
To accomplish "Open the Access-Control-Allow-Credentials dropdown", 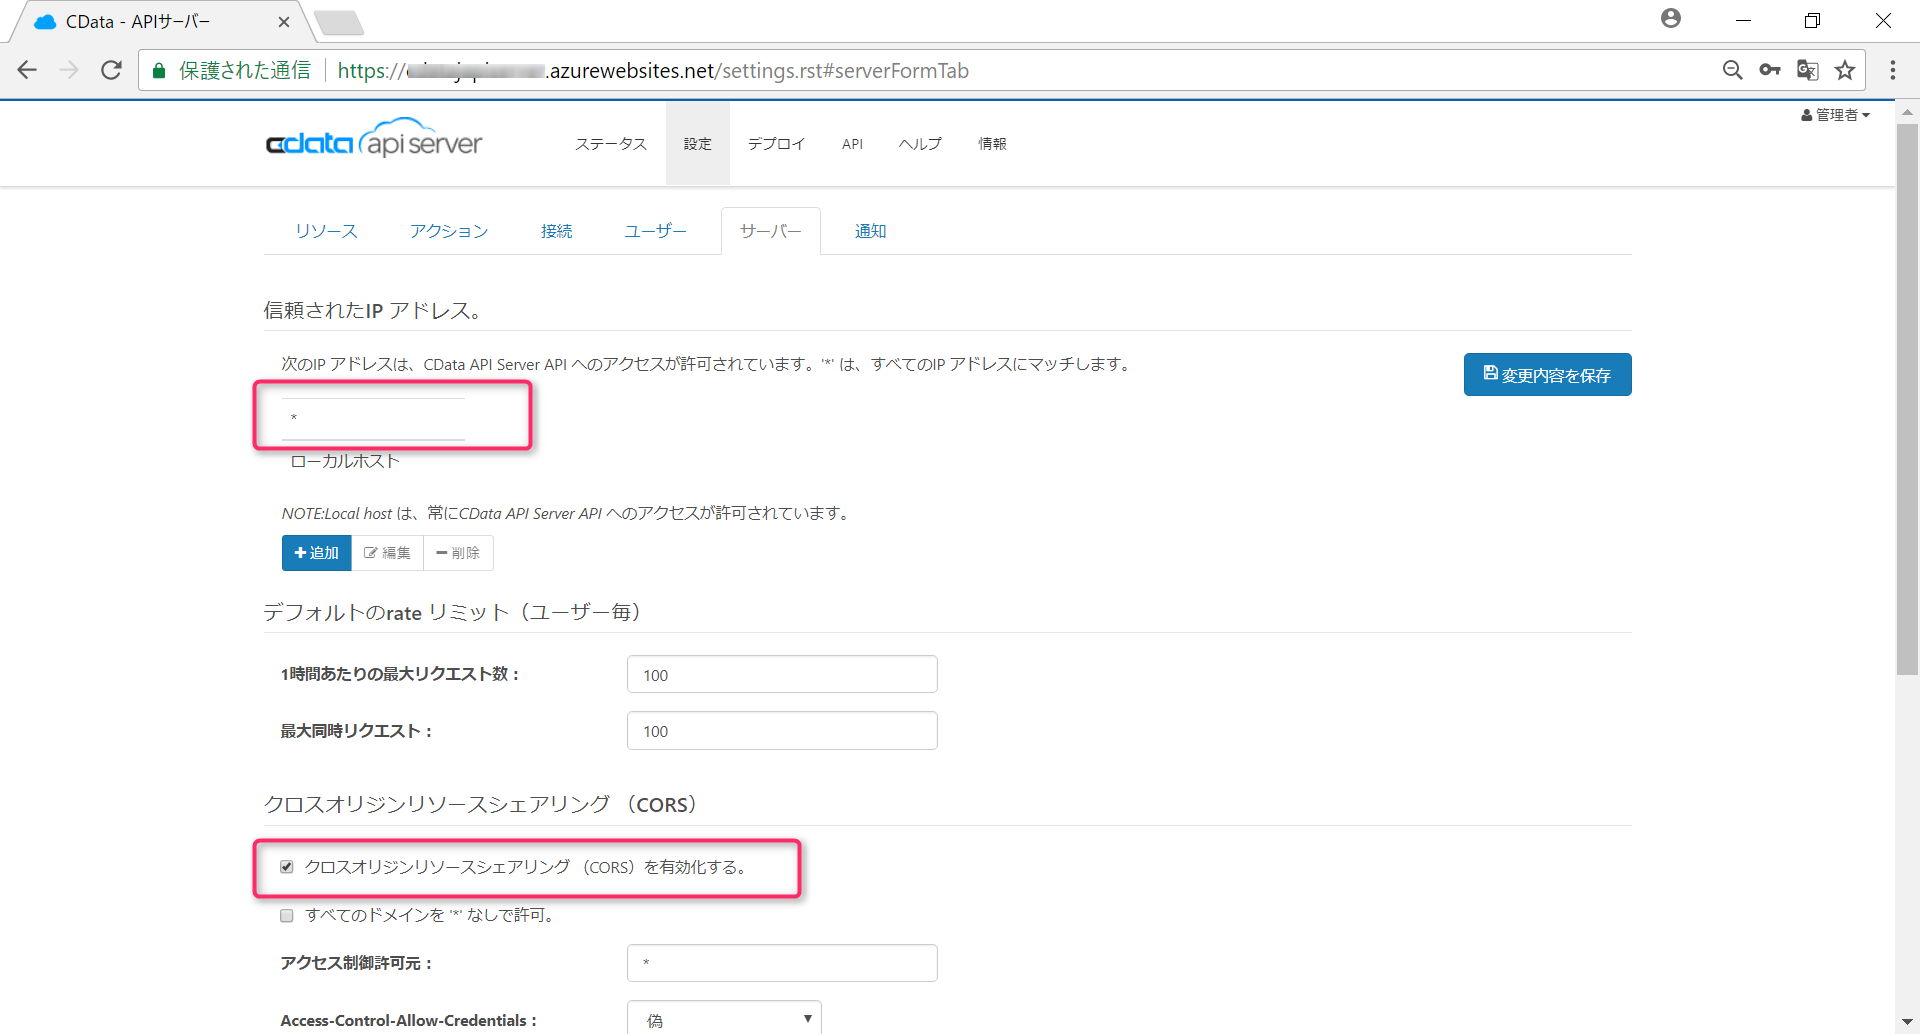I will click(x=723, y=1018).
